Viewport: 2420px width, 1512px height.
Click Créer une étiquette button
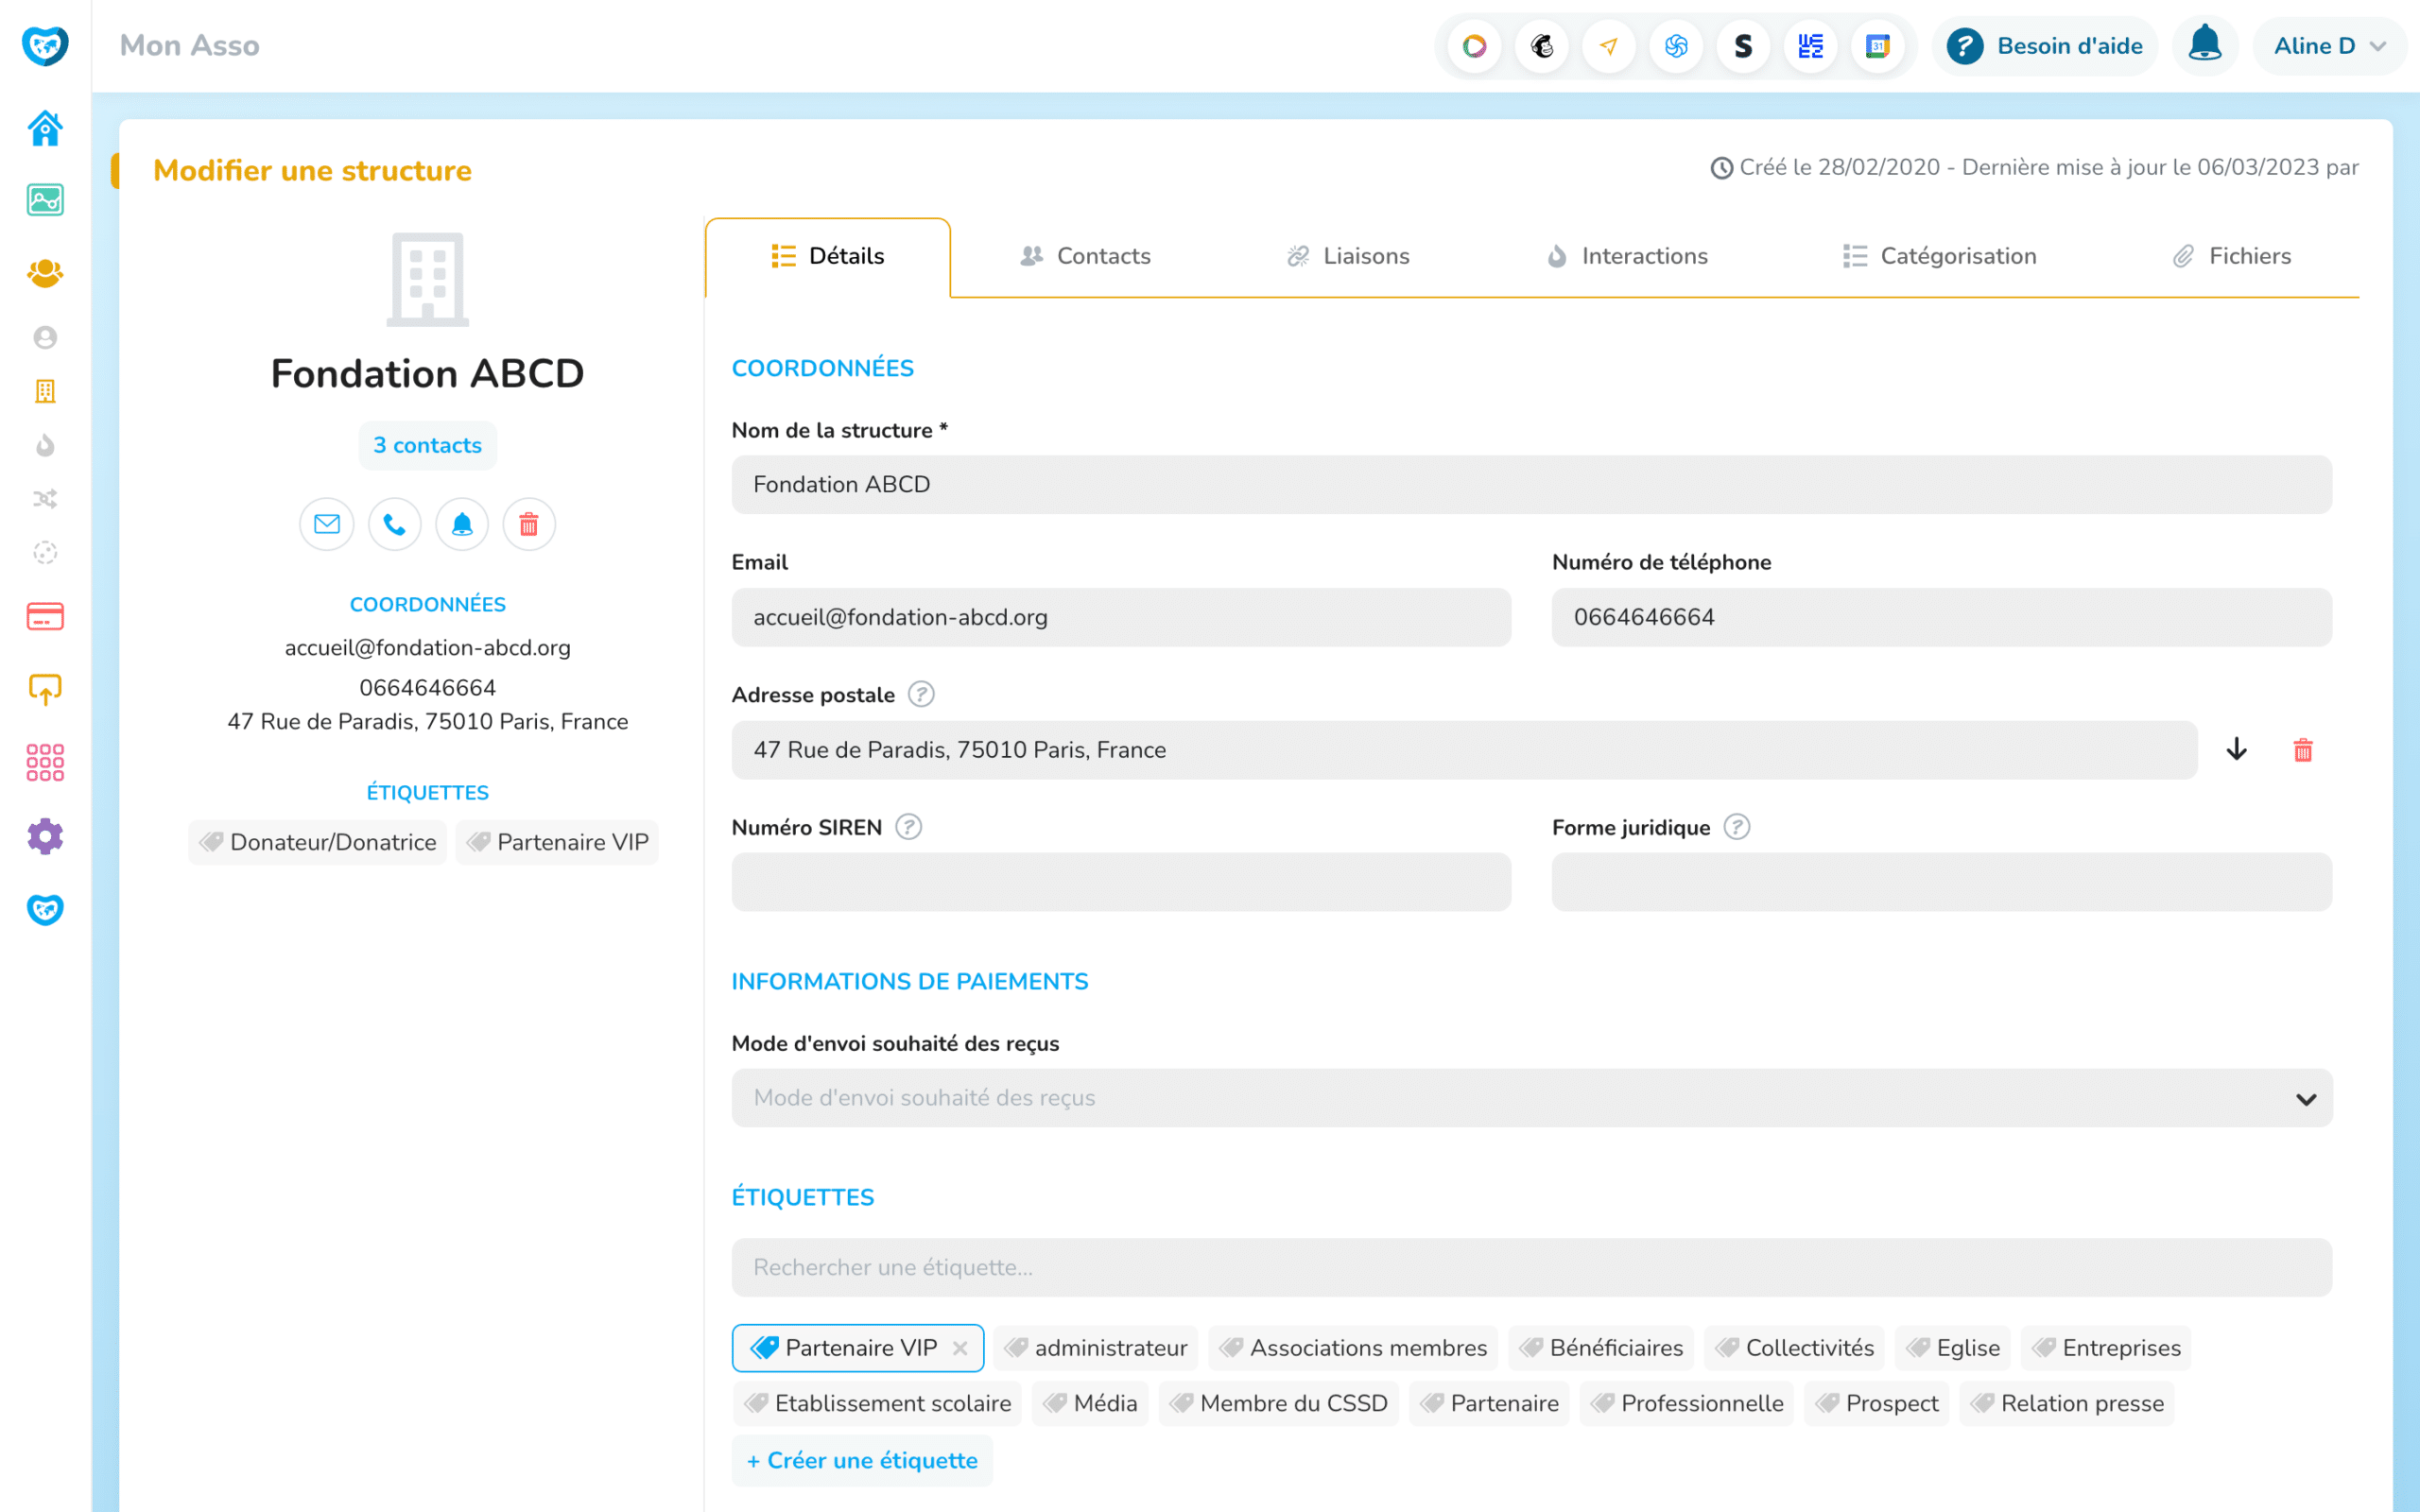tap(862, 1460)
